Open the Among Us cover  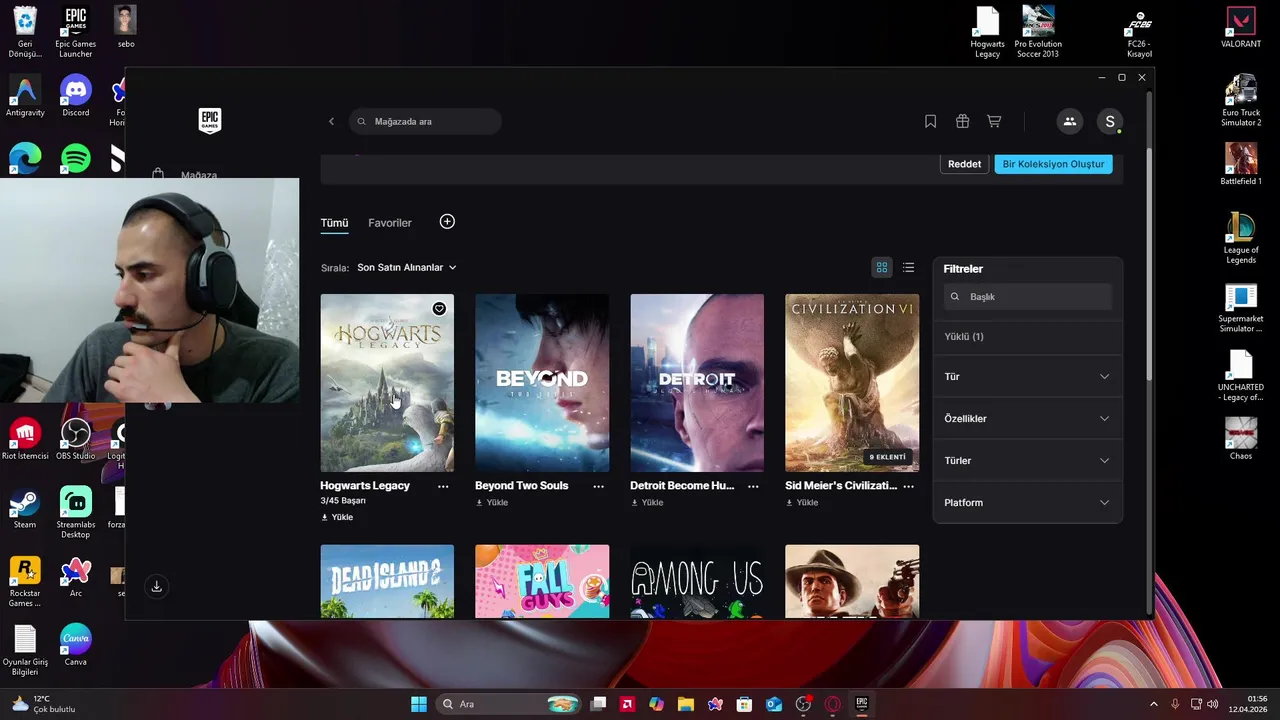tap(697, 581)
